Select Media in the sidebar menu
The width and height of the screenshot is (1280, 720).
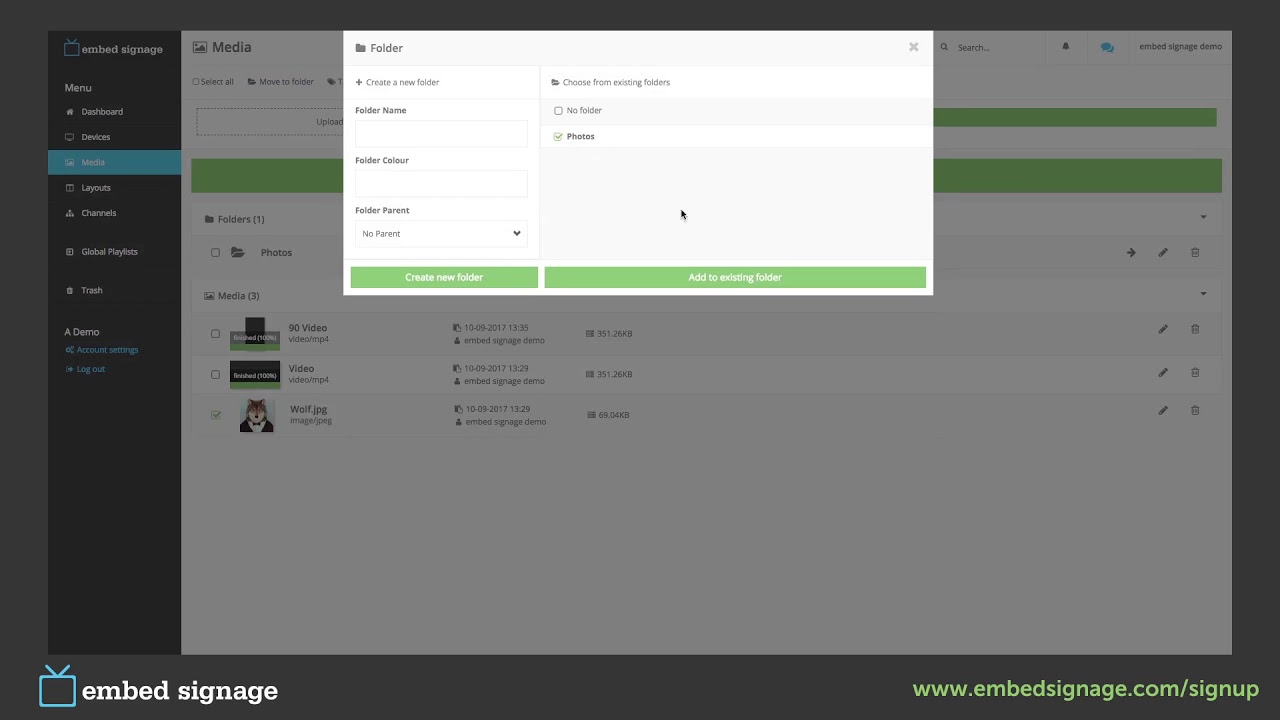point(114,162)
